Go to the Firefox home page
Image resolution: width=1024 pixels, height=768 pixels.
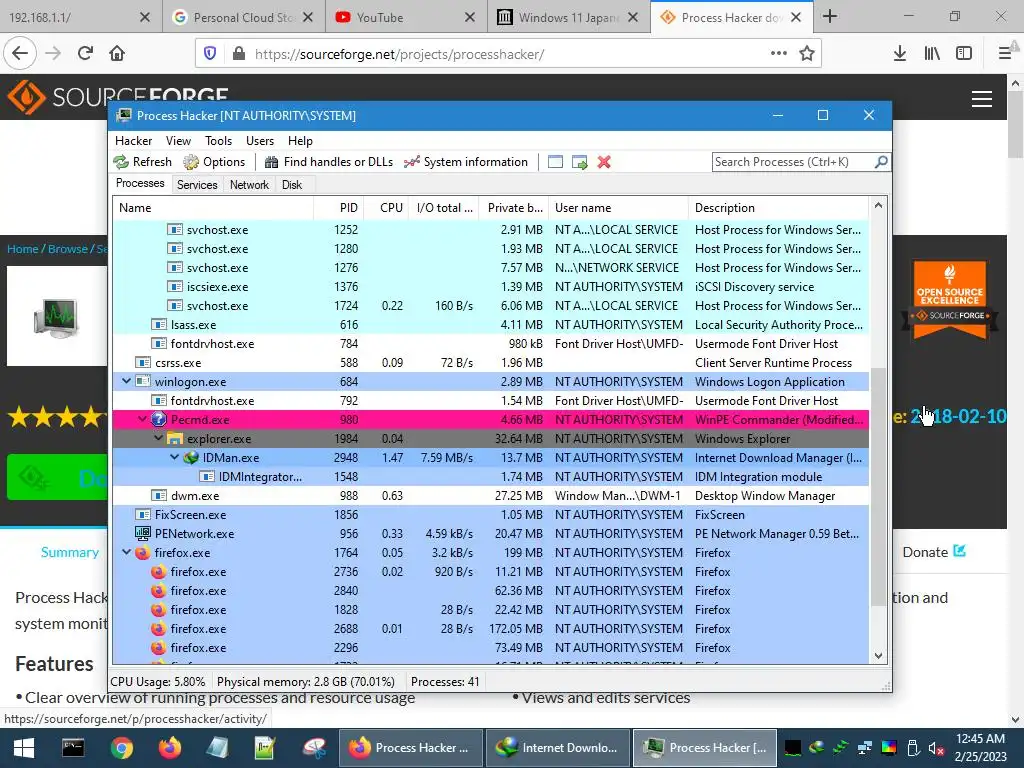tap(117, 54)
